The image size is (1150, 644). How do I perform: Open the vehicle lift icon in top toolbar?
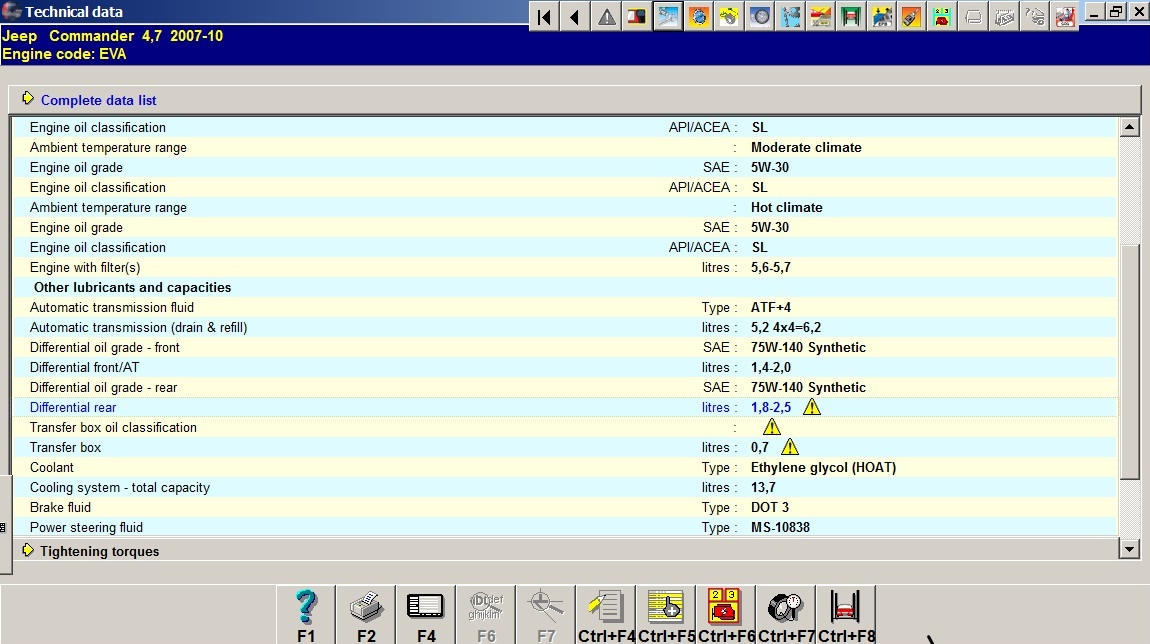click(x=851, y=17)
